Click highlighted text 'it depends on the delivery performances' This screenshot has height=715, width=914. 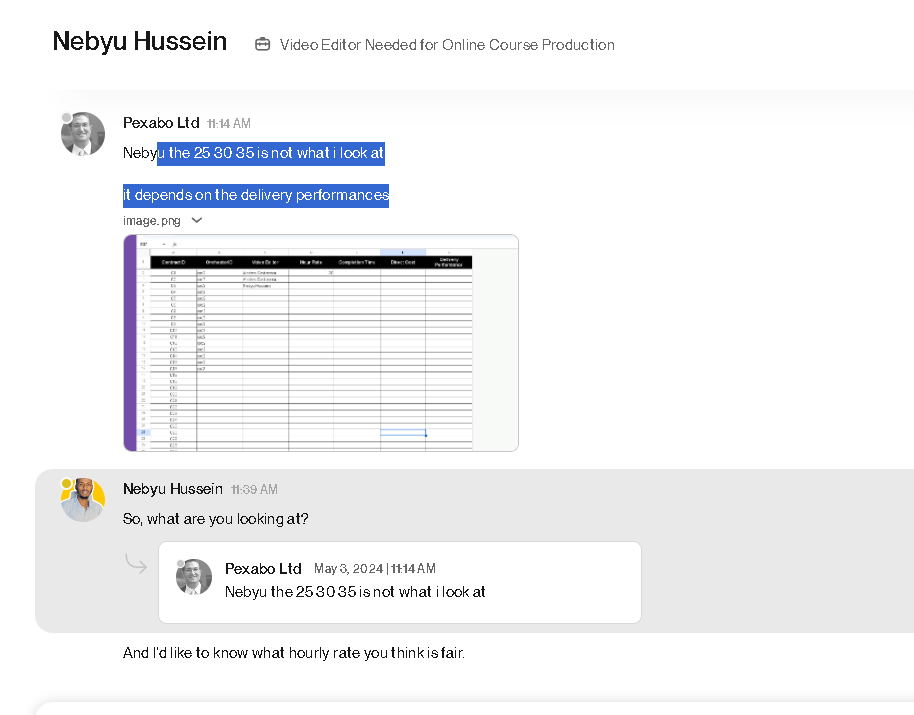point(256,195)
